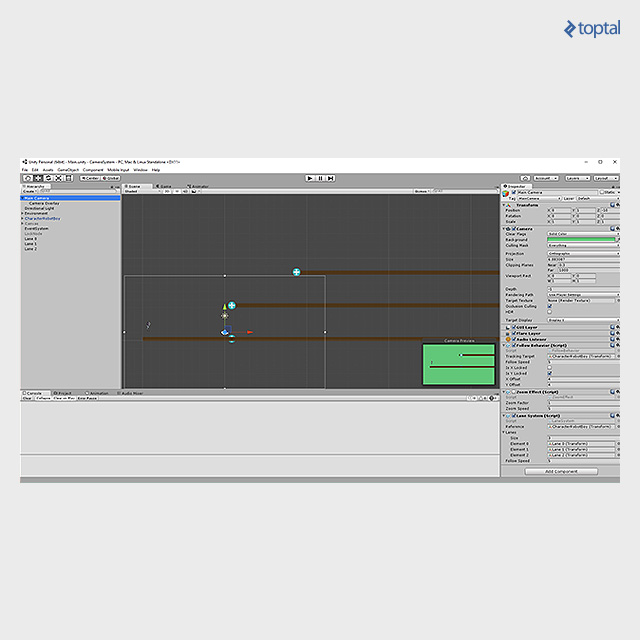Click the Pause button in the toolbar
640x640 pixels.
319,178
